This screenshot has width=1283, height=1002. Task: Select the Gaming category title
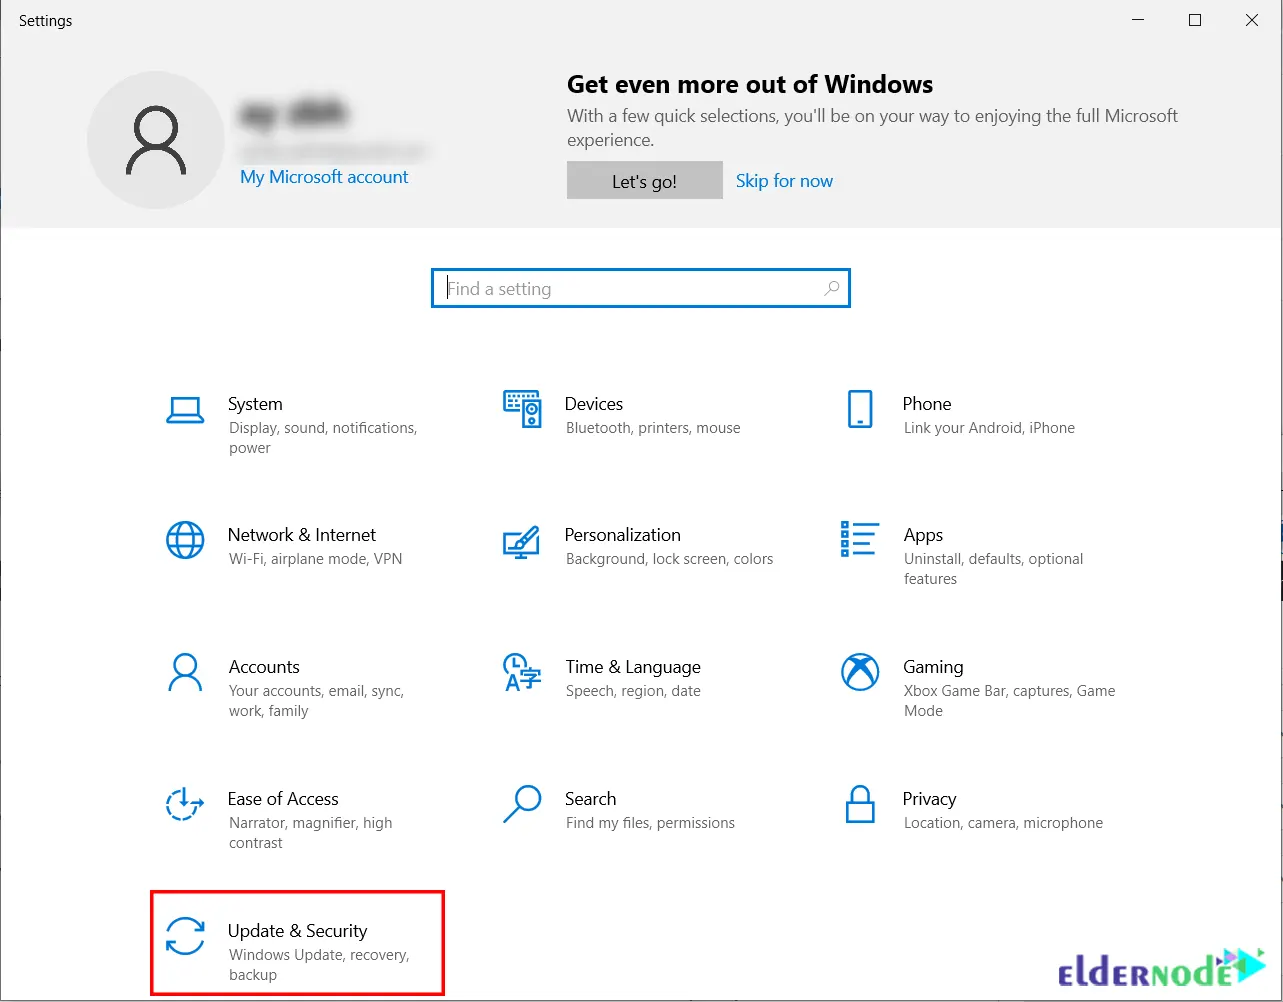click(933, 667)
